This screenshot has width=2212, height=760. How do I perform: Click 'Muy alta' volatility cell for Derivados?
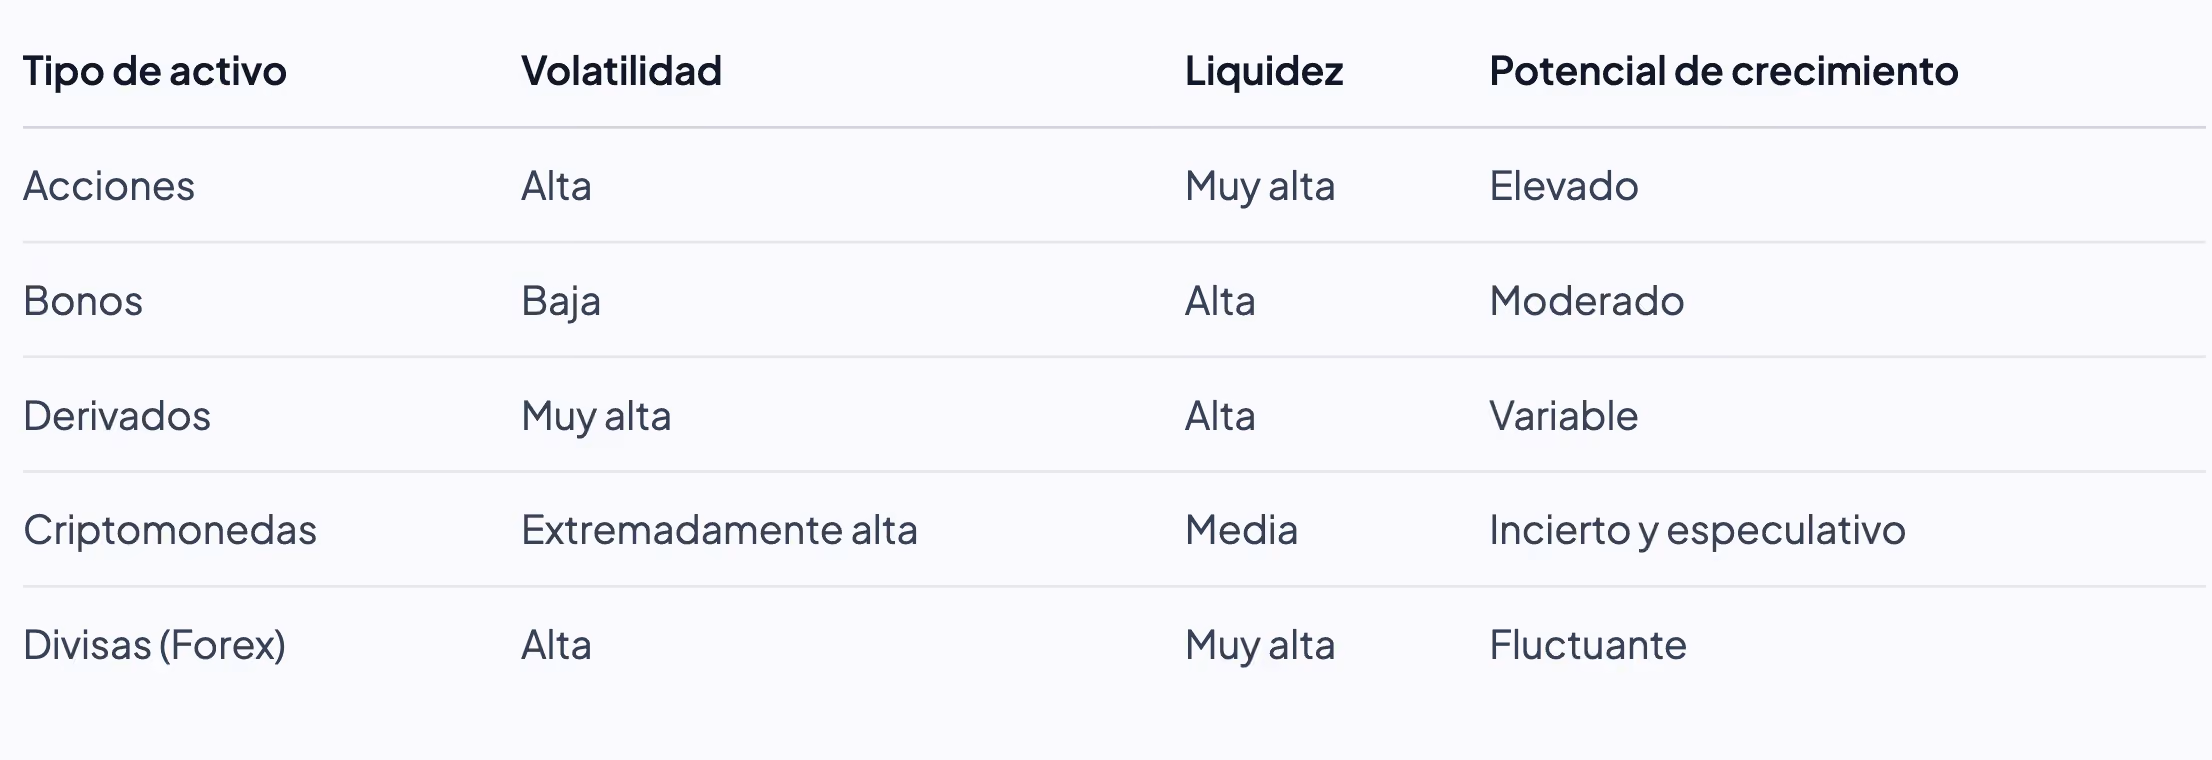(x=596, y=416)
